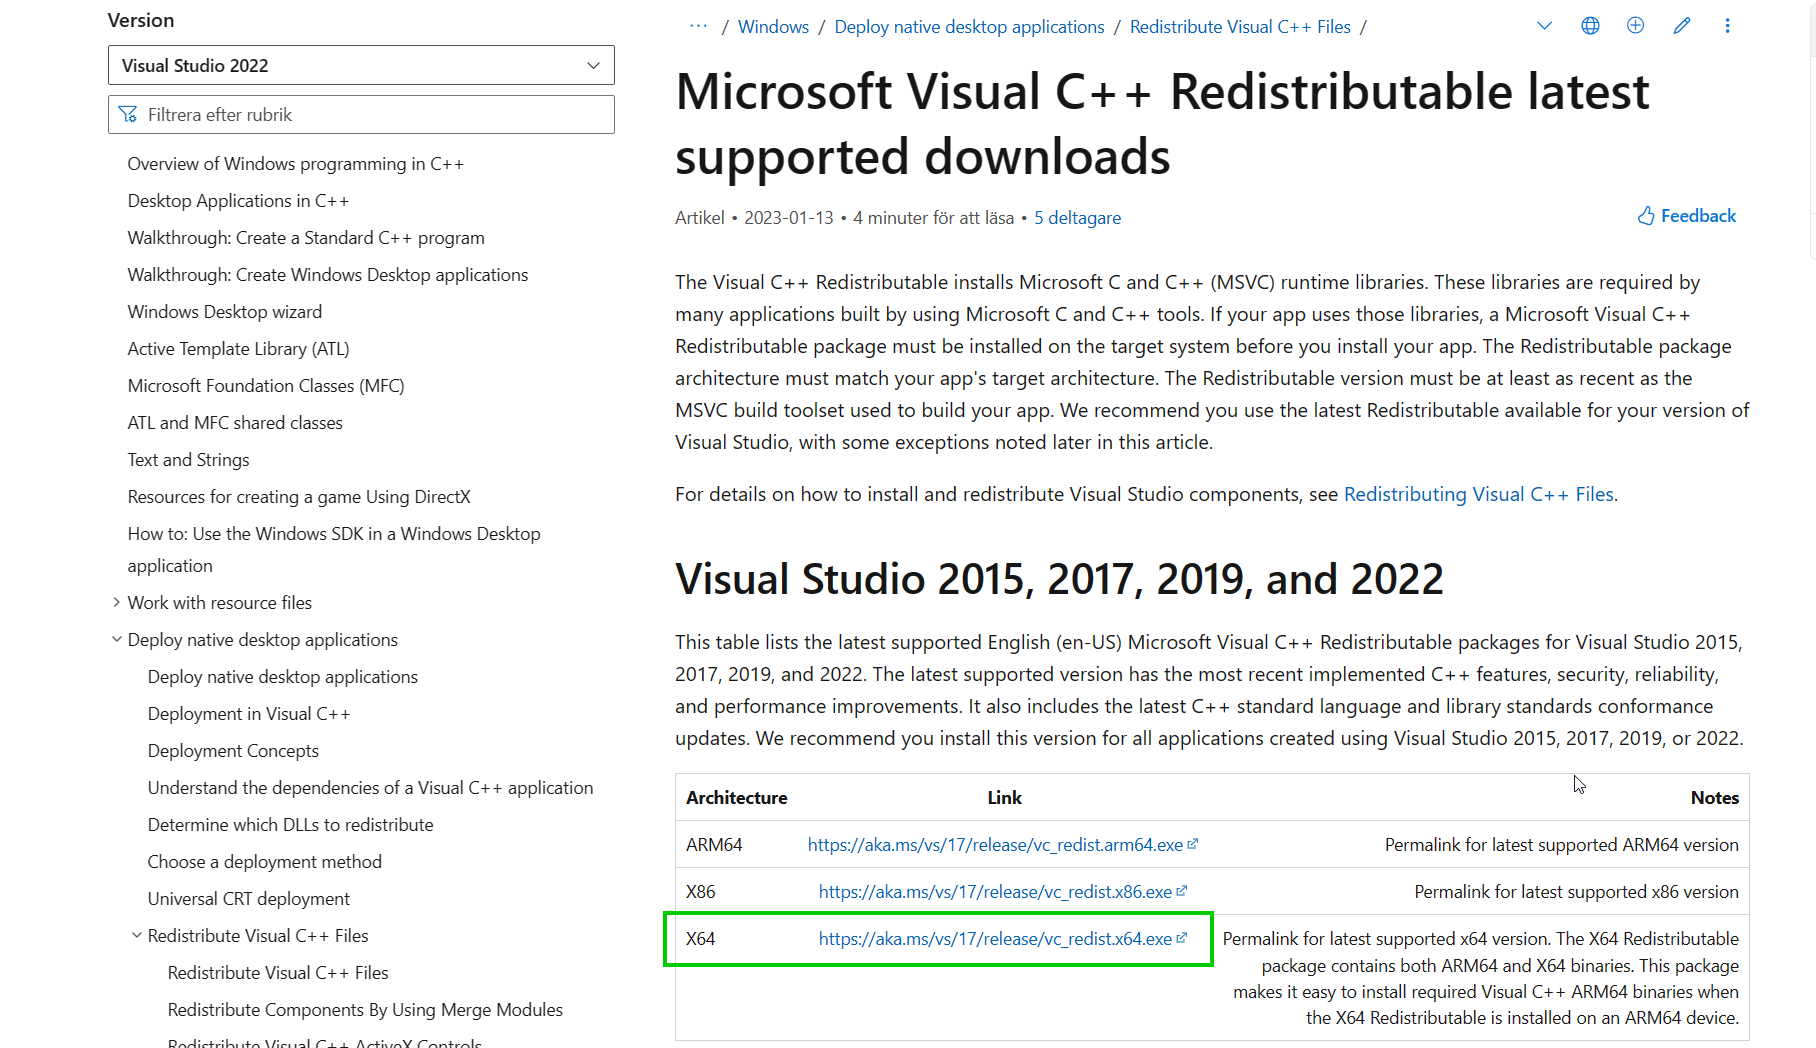This screenshot has height=1048, width=1816.
Task: Focus the Filtrera efter rubrik filter field
Action: click(361, 114)
